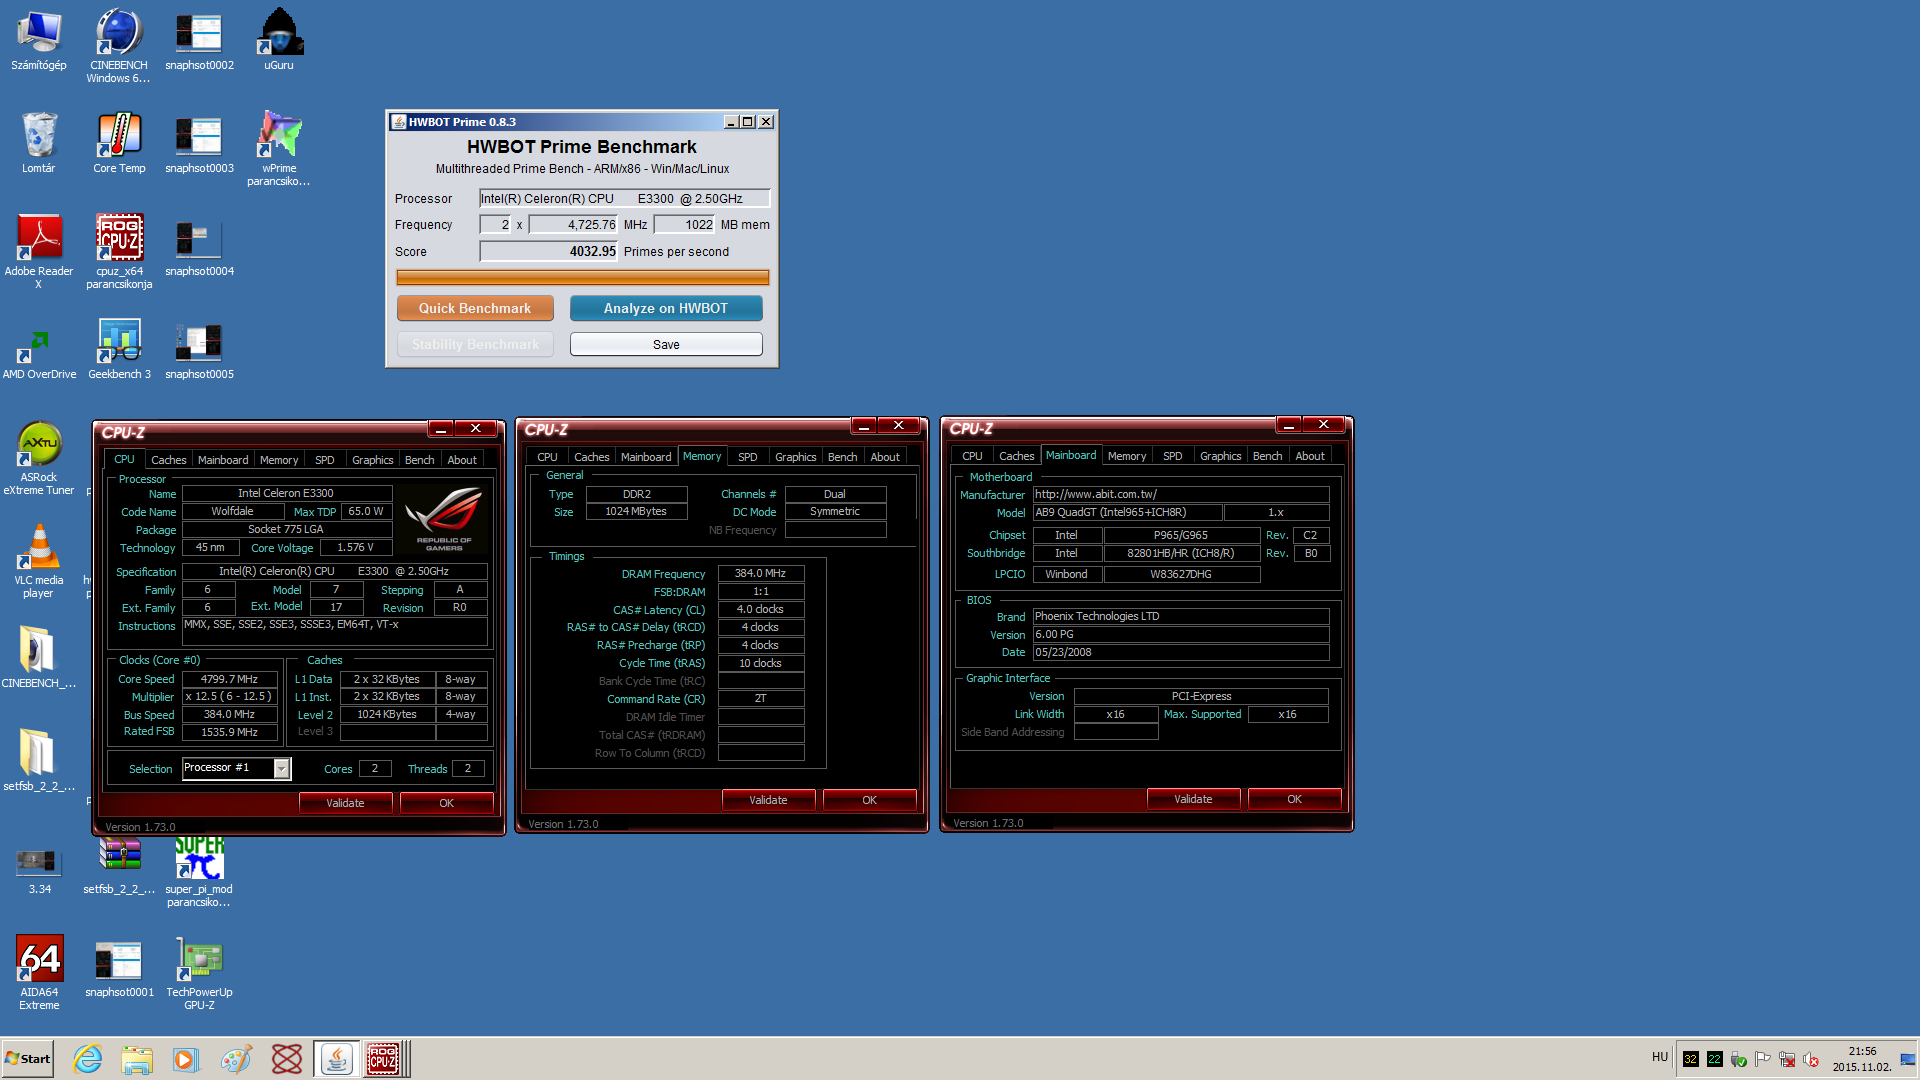Screen dimensions: 1920x1080
Task: Click the HU language indicator
Action: [1660, 1057]
